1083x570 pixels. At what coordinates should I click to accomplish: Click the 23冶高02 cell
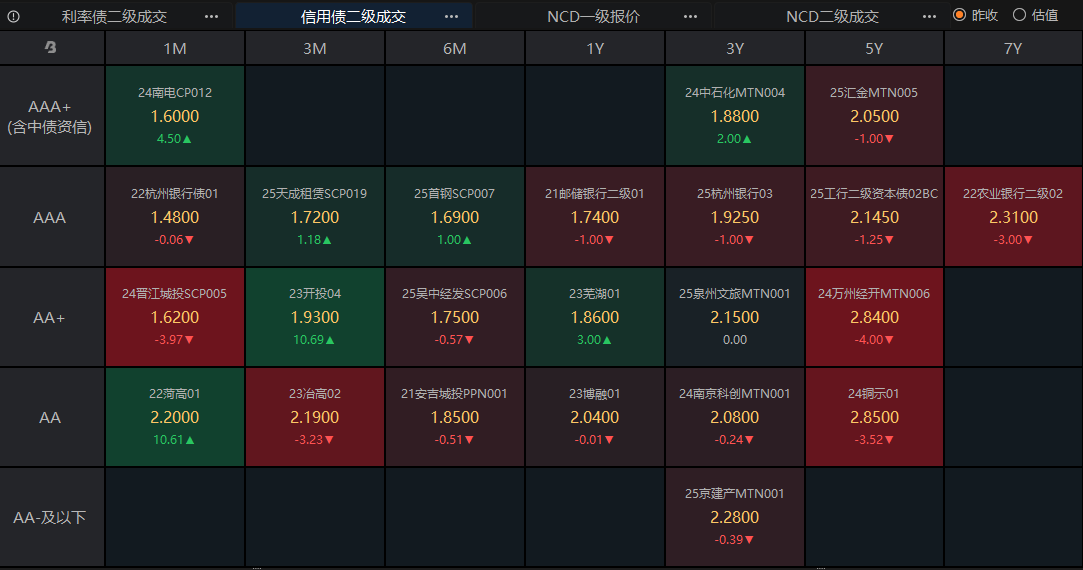point(315,417)
